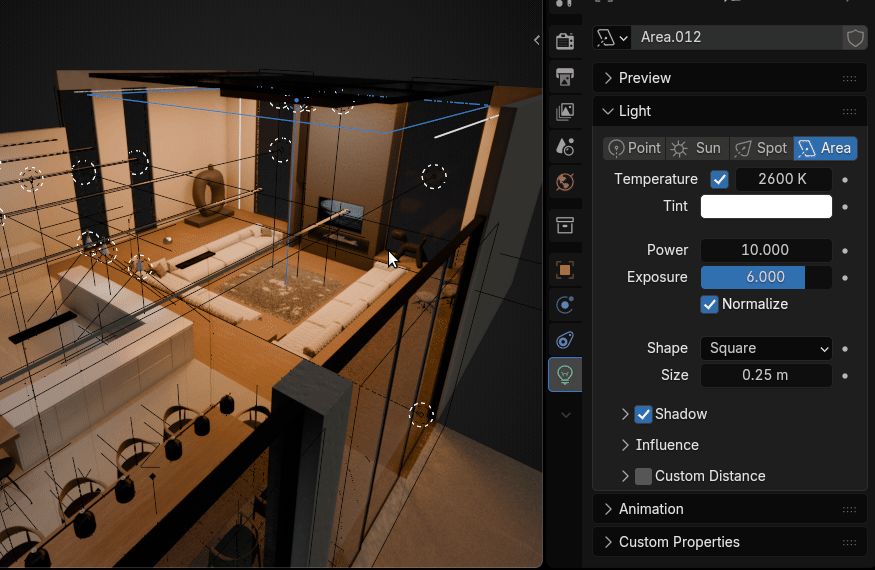Expand the Custom Distance subpanel arrow
The width and height of the screenshot is (875, 570).
pyautogui.click(x=625, y=476)
